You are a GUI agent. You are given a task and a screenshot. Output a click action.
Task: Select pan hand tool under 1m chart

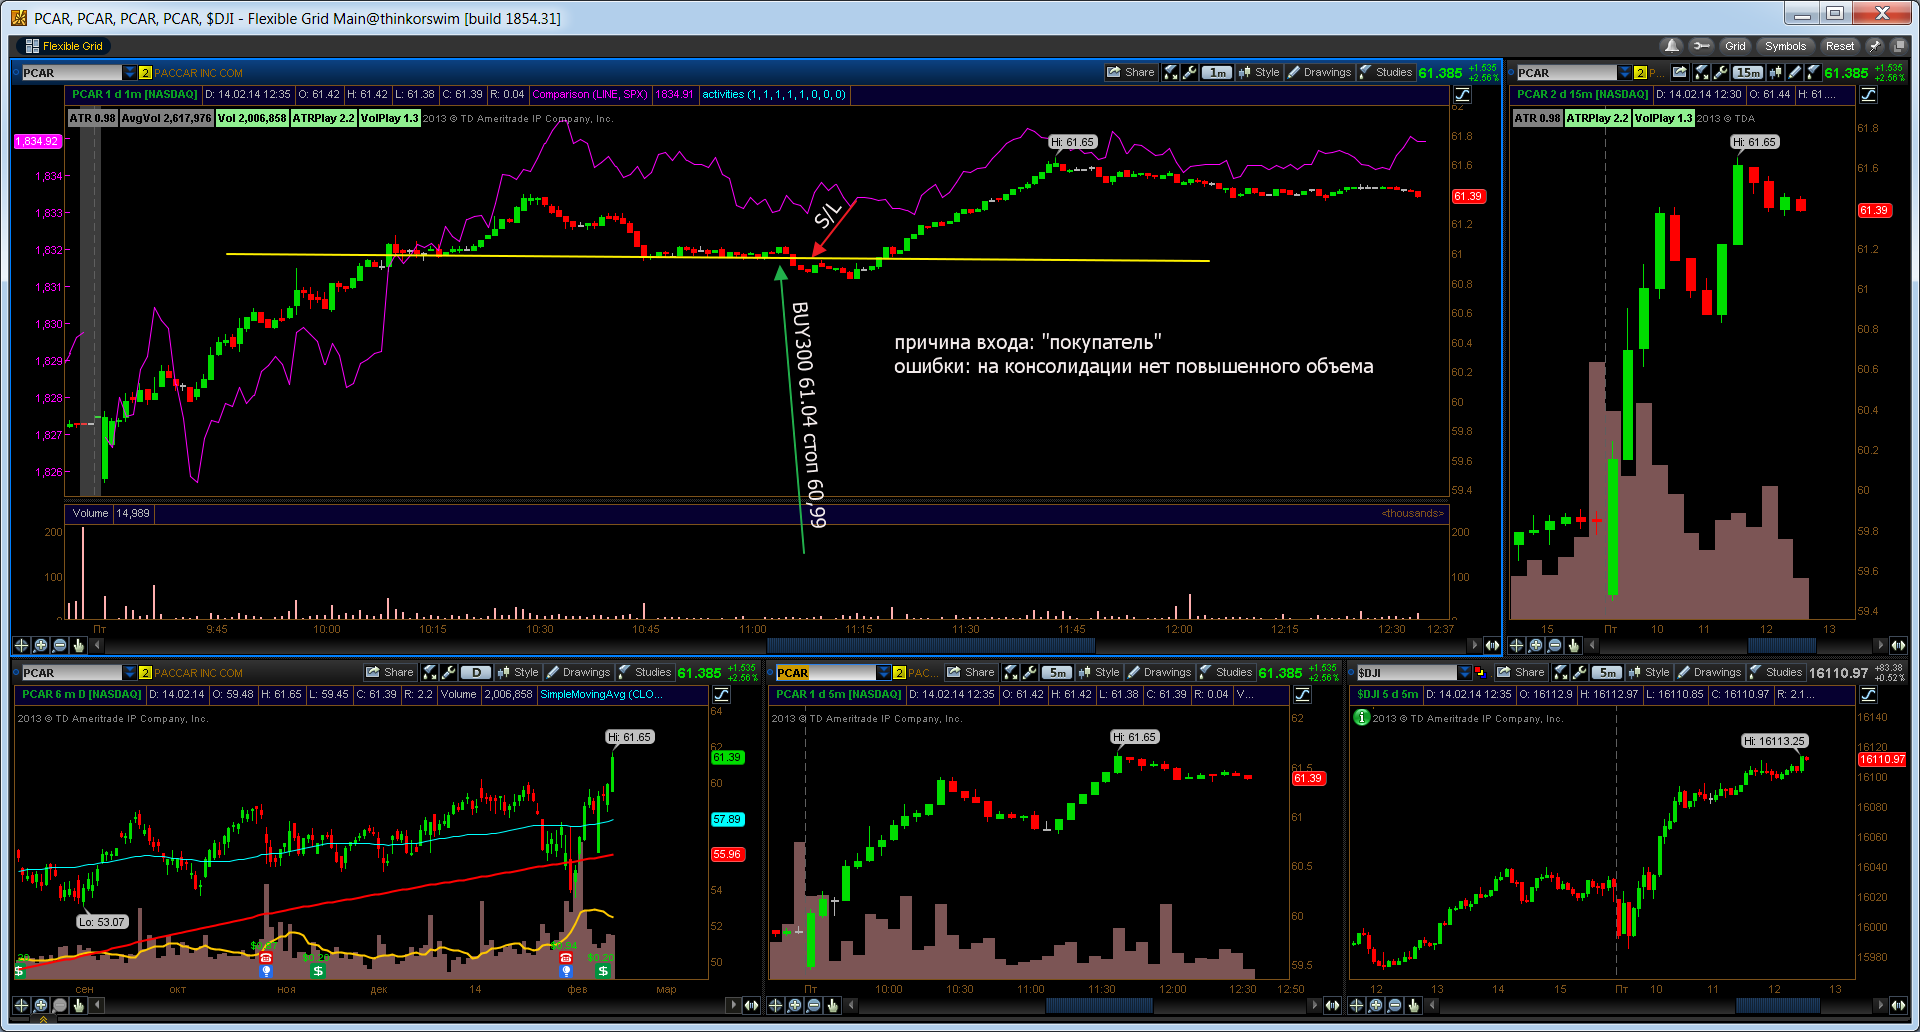click(x=78, y=645)
